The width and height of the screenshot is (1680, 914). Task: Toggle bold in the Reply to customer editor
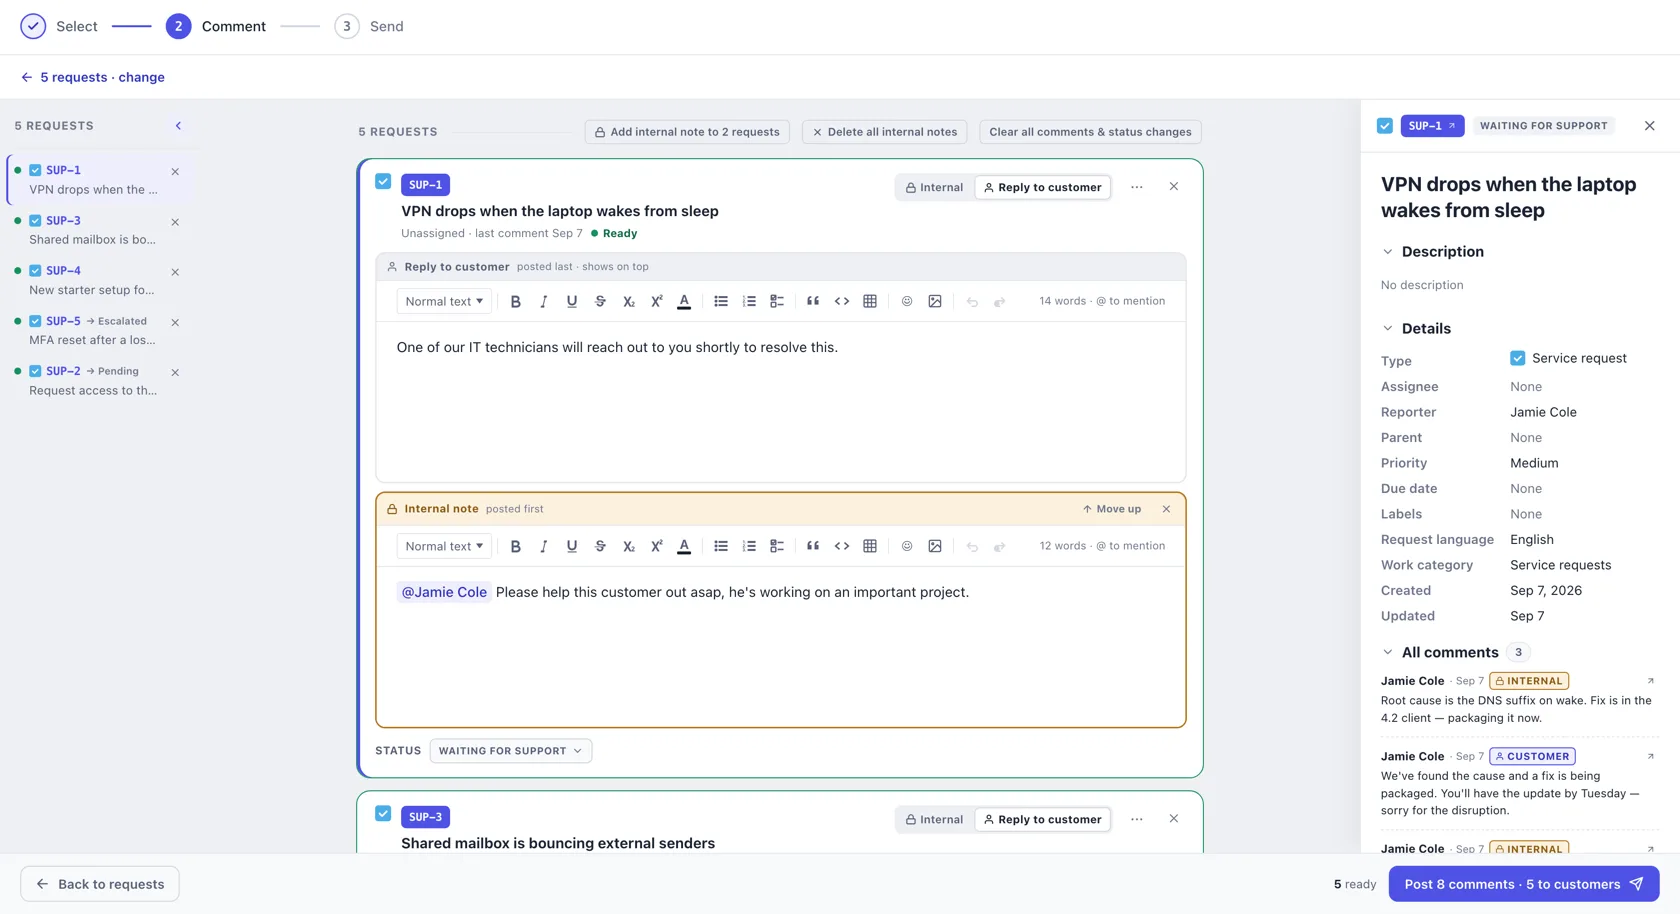(515, 301)
